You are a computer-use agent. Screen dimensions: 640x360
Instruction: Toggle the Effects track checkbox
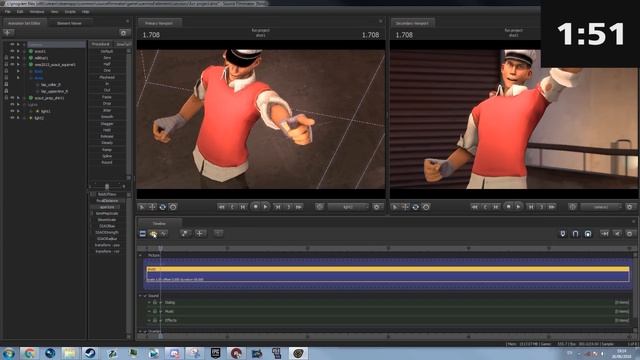point(161,320)
